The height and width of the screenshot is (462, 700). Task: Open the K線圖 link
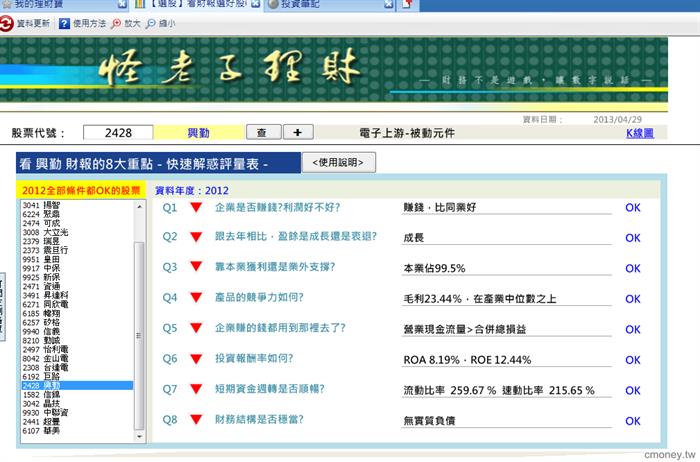click(x=639, y=133)
